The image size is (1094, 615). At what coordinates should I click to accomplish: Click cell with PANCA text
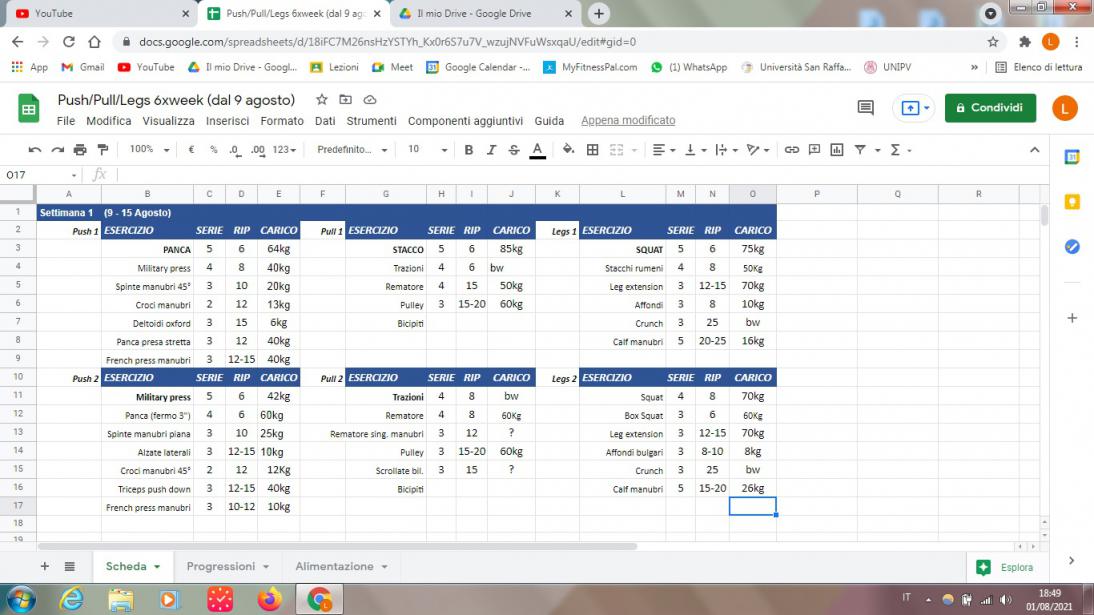coord(147,249)
